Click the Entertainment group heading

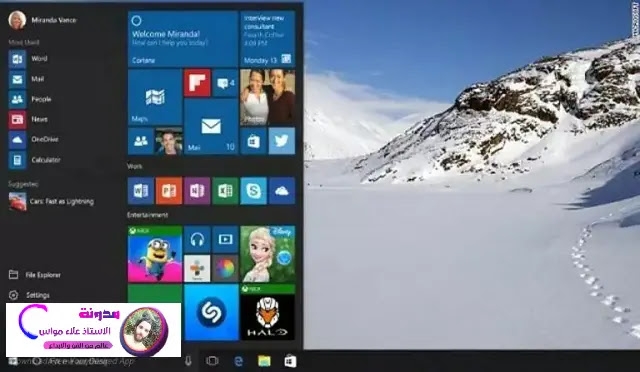(147, 215)
